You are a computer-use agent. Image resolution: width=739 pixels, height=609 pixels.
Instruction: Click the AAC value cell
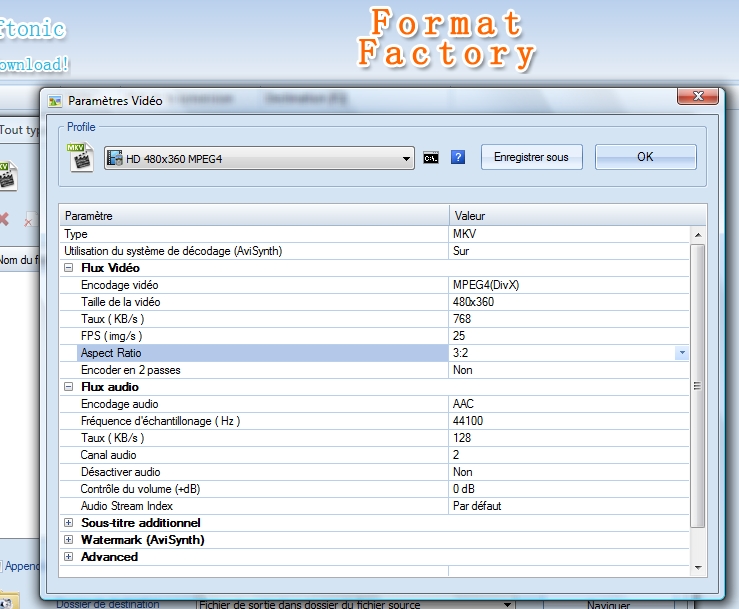[x=569, y=403]
